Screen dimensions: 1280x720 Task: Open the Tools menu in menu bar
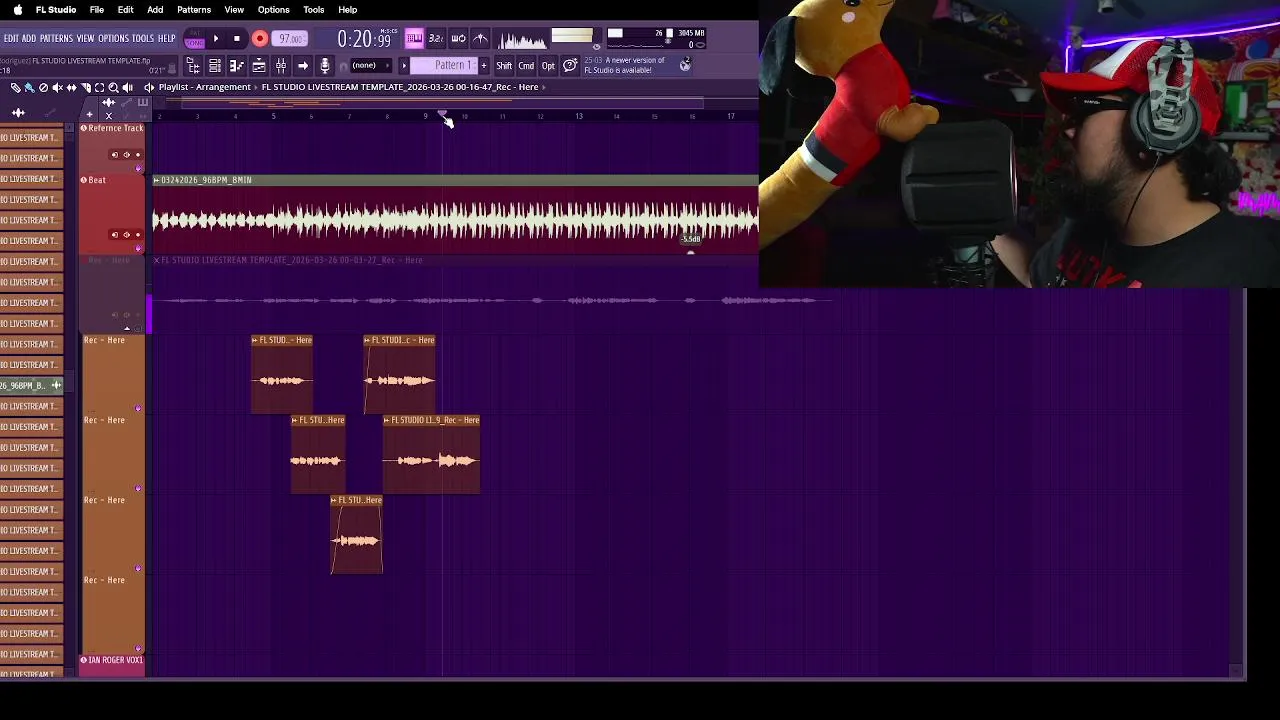pos(314,10)
